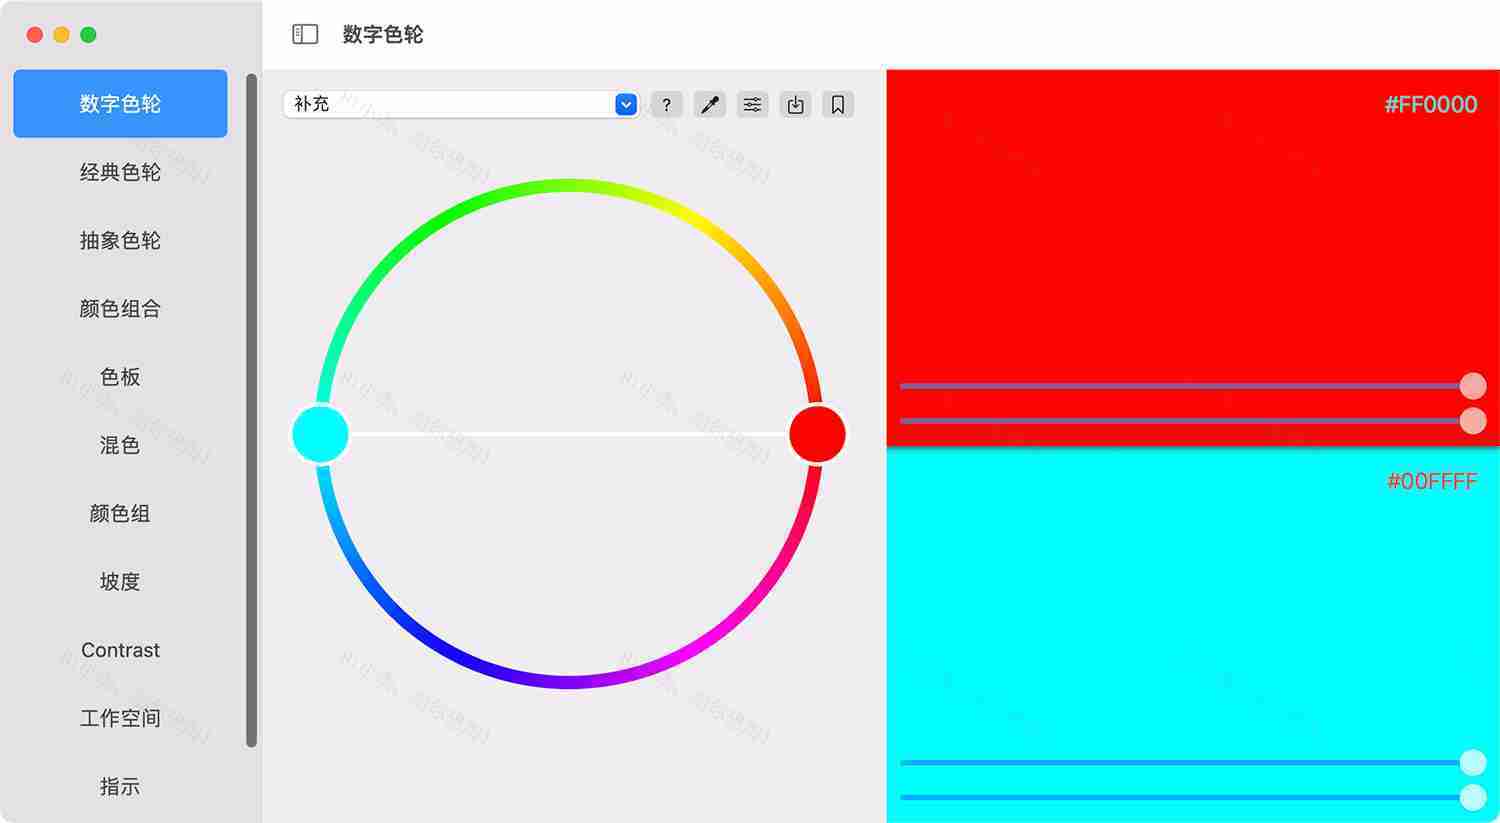Screen dimensions: 1500x823
Task: Go to 混色 in the sidebar
Action: click(x=120, y=445)
